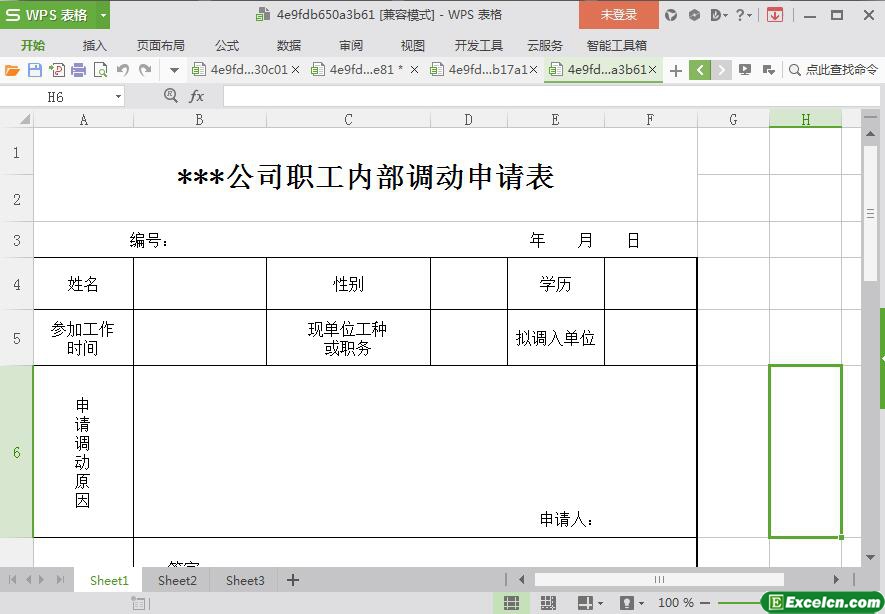The image size is (885, 614).
Task: Add a new document tab with plus
Action: [x=676, y=71]
